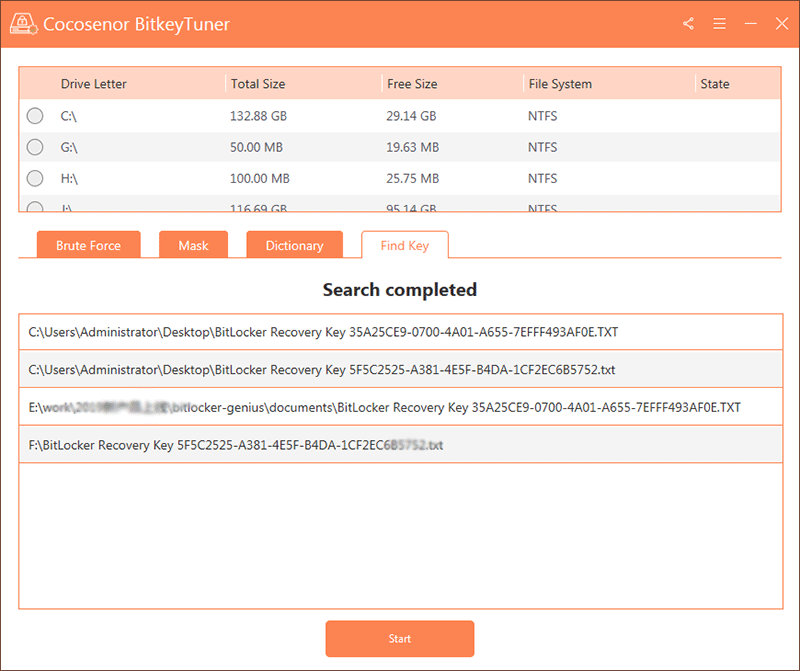Click the Cocosenor BitkeyTuner title text
Viewport: 800px width, 671px height.
tap(136, 24)
